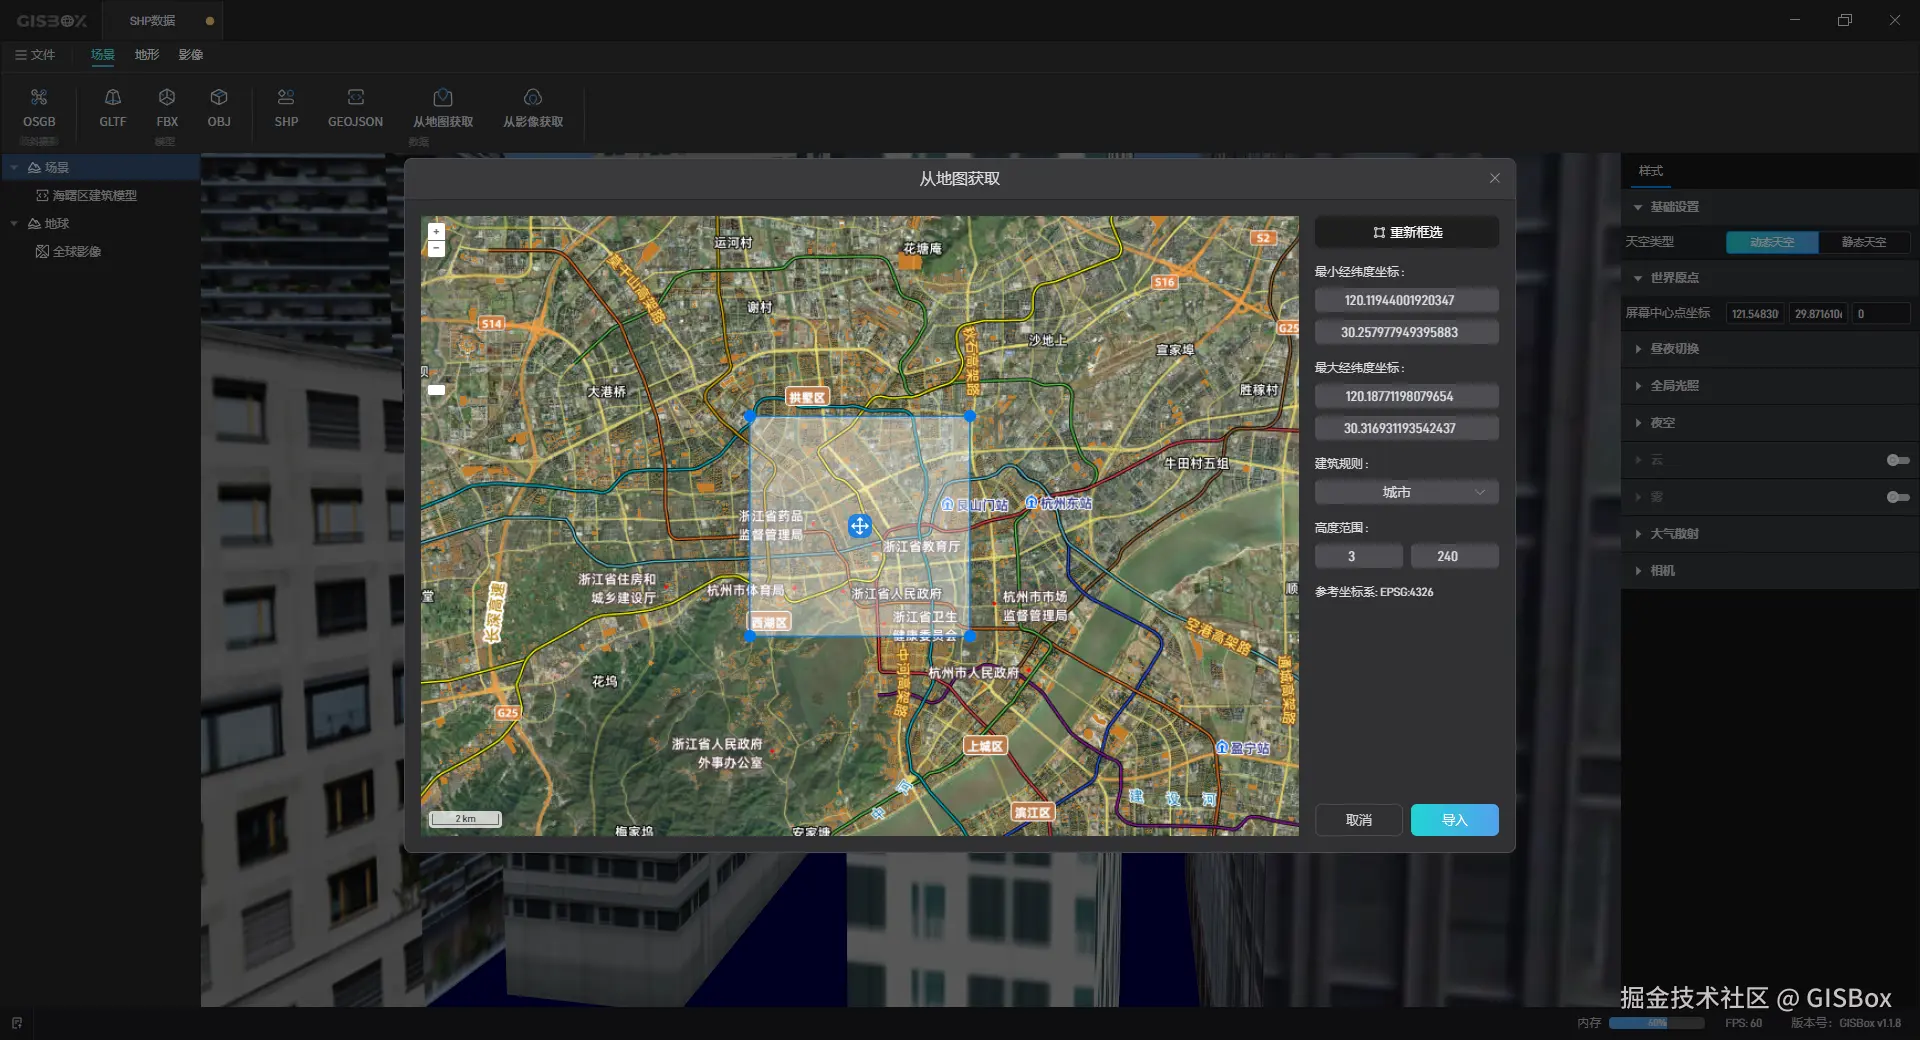Switch to the 影像 ribbon tab
The image size is (1920, 1040).
coord(191,55)
